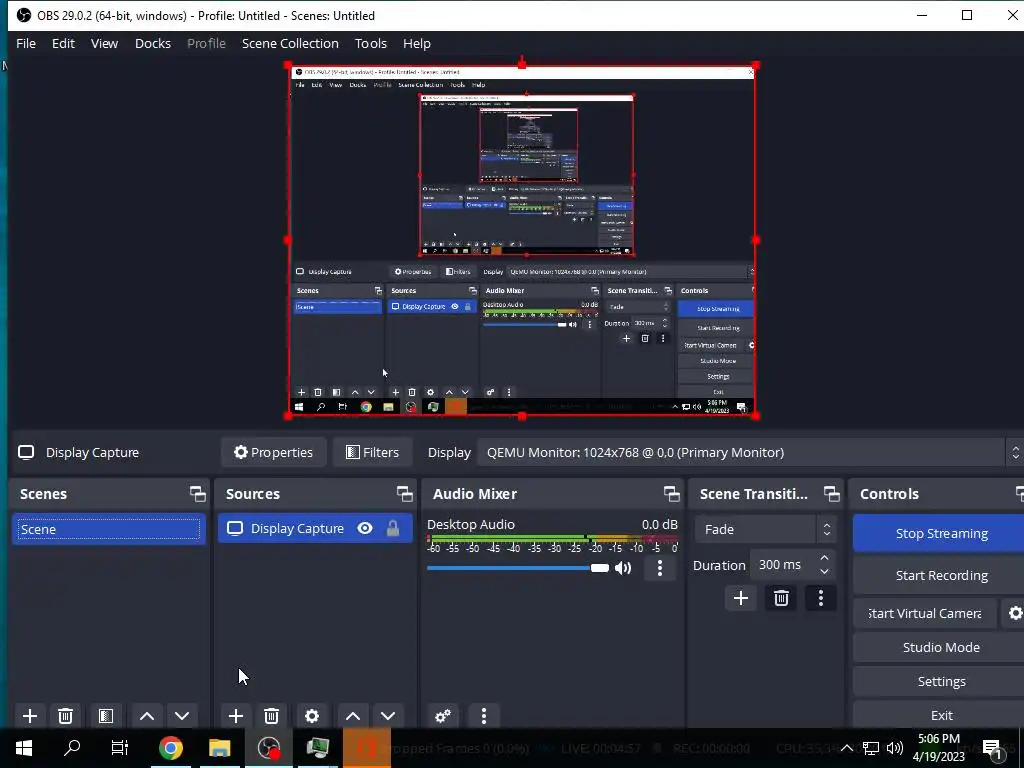Open Windows Start menu
1024x768 pixels.
click(x=24, y=748)
